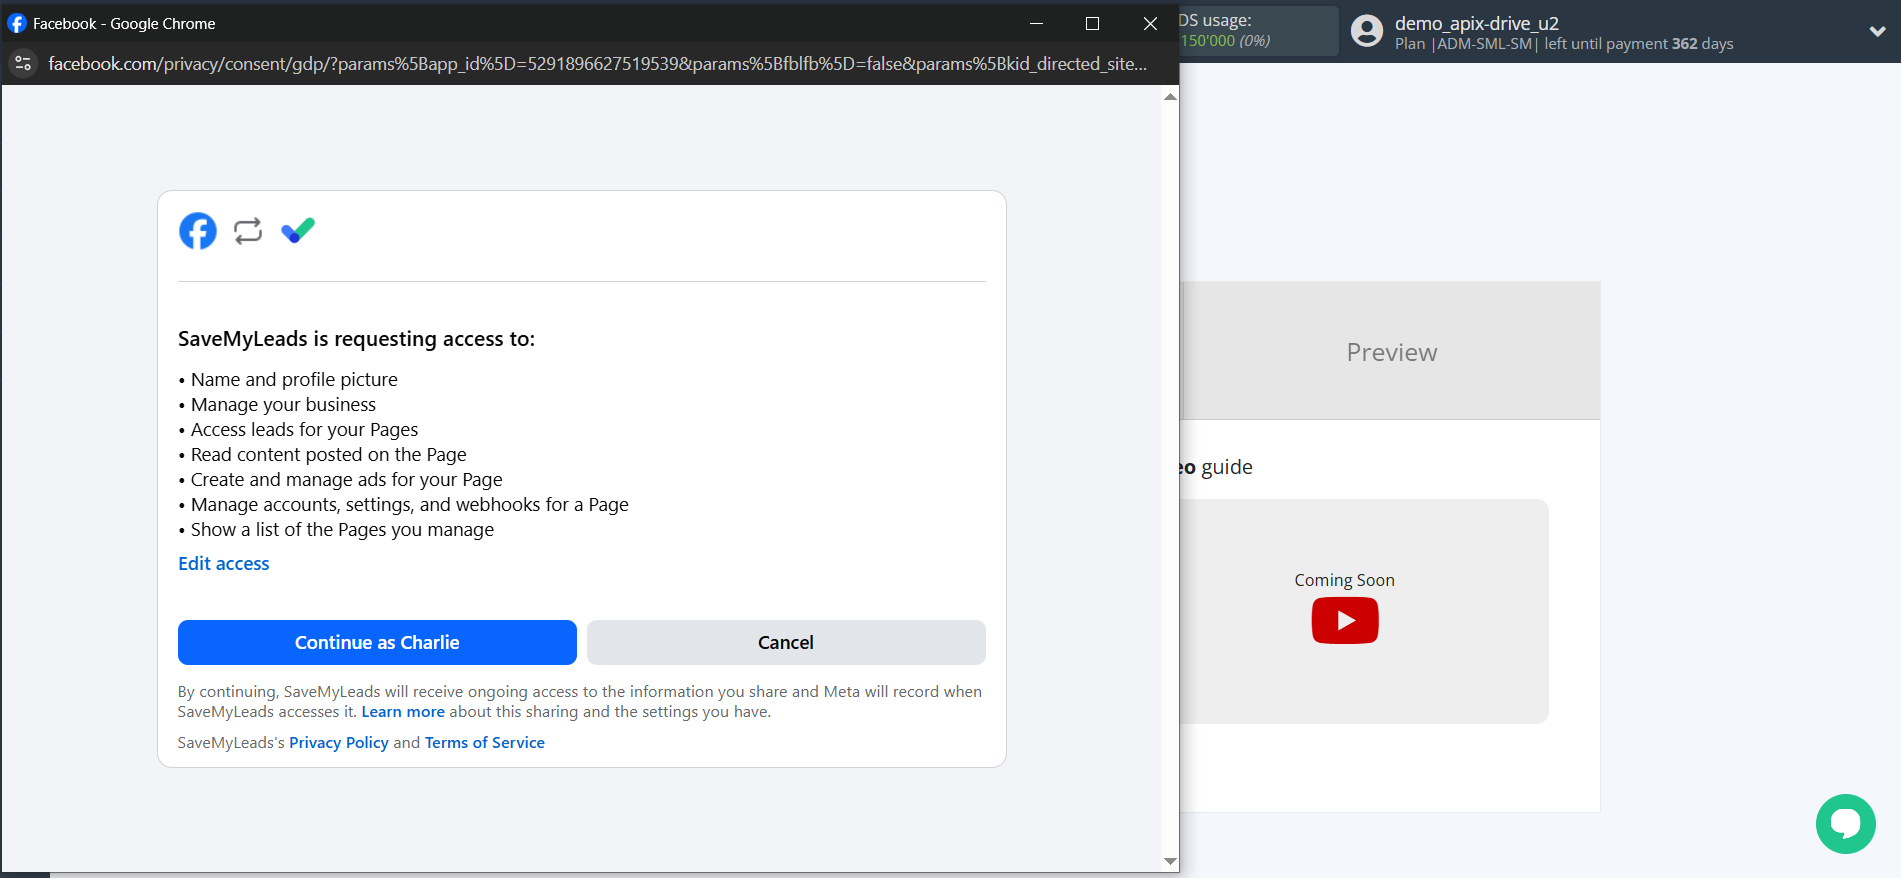The width and height of the screenshot is (1901, 878).
Task: Cancel the Facebook access request
Action: pos(785,643)
